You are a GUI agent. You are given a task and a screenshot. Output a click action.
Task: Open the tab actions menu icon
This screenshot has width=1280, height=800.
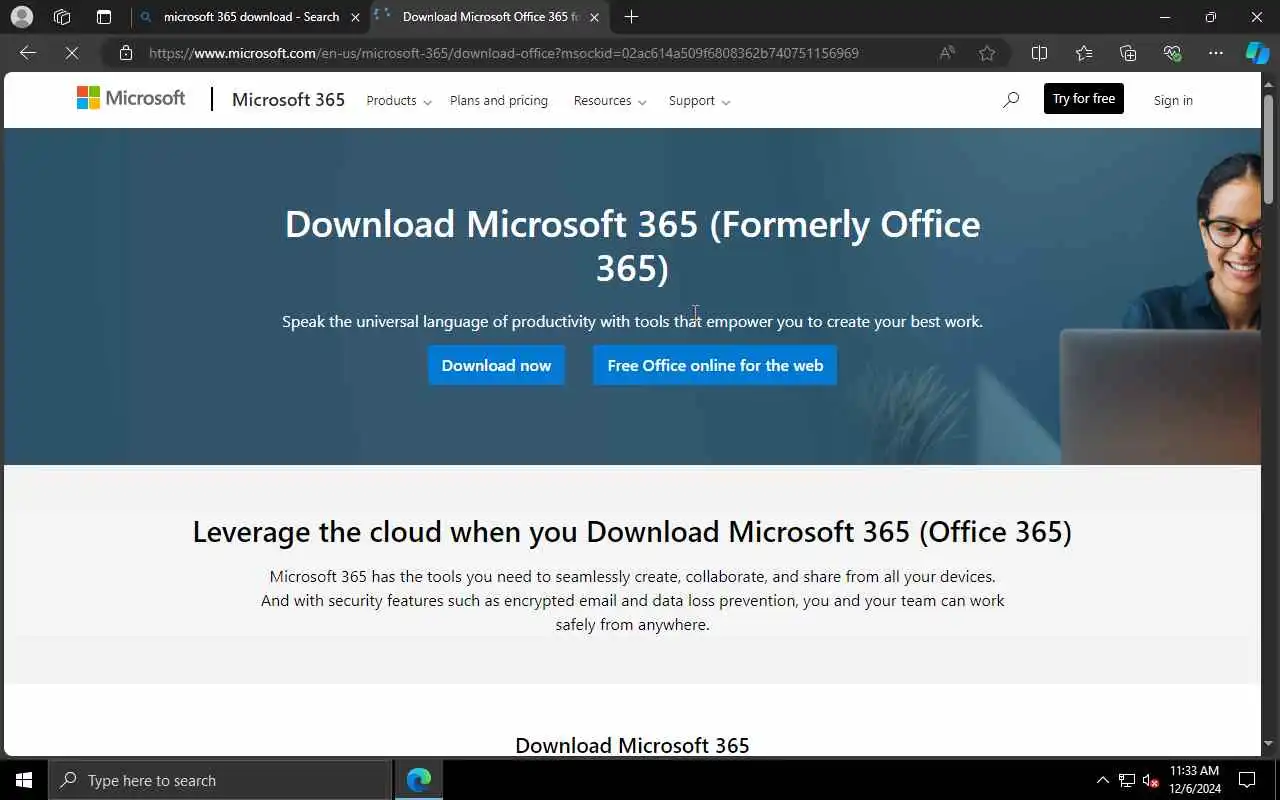pos(103,17)
